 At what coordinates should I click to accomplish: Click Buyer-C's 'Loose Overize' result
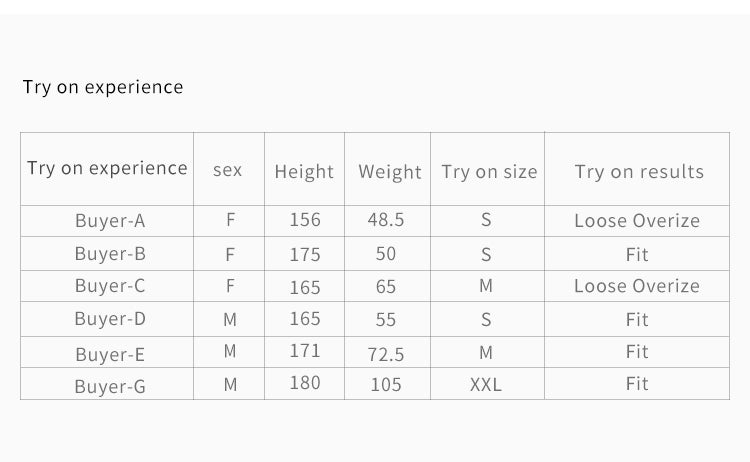pyautogui.click(x=637, y=286)
